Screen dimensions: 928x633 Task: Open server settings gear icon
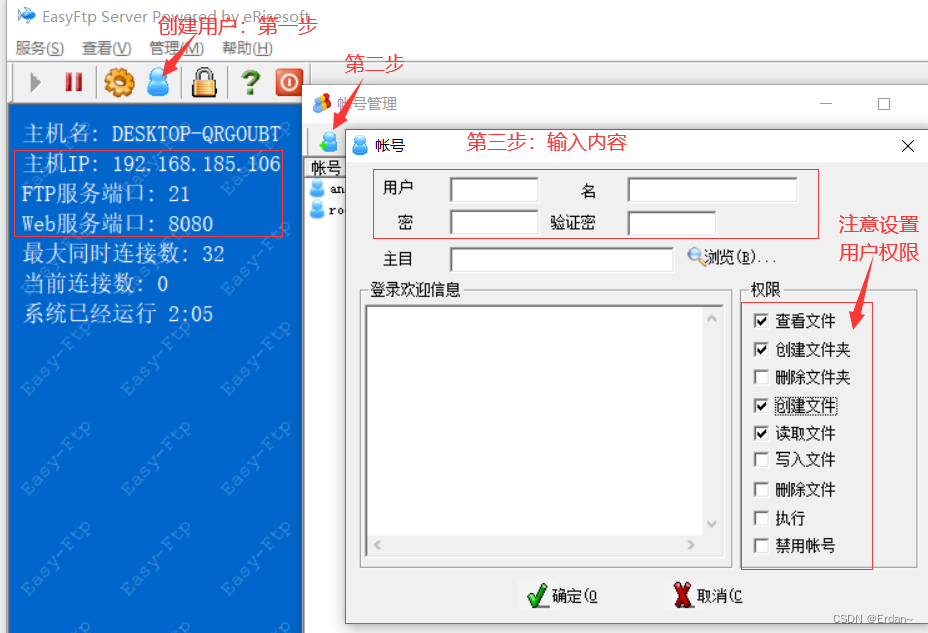(119, 82)
